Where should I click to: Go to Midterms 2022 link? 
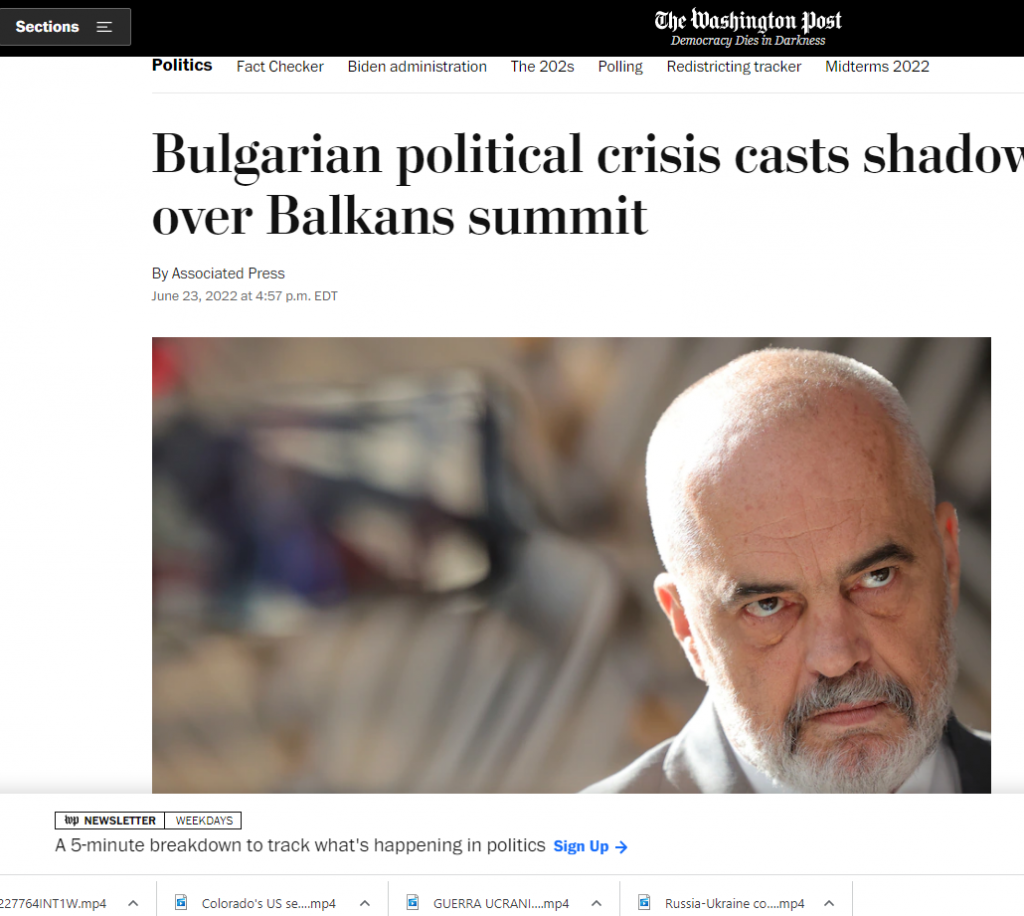pyautogui.click(x=877, y=67)
